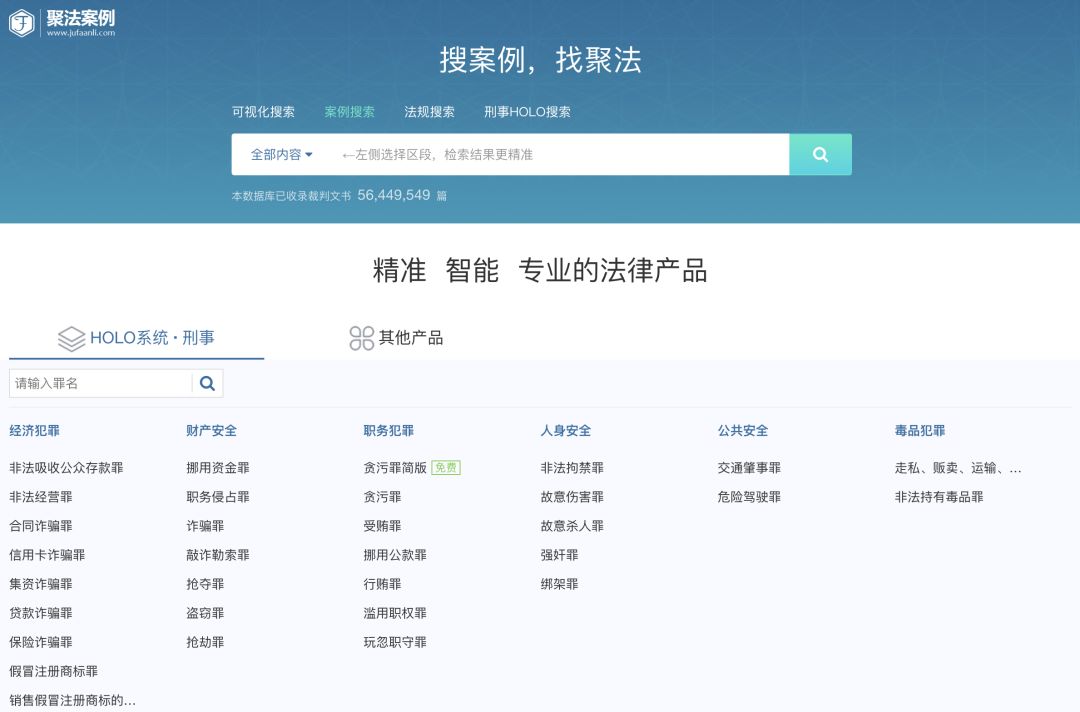Open 故意杀人罪 link
Image resolution: width=1080 pixels, height=712 pixels.
(x=572, y=525)
